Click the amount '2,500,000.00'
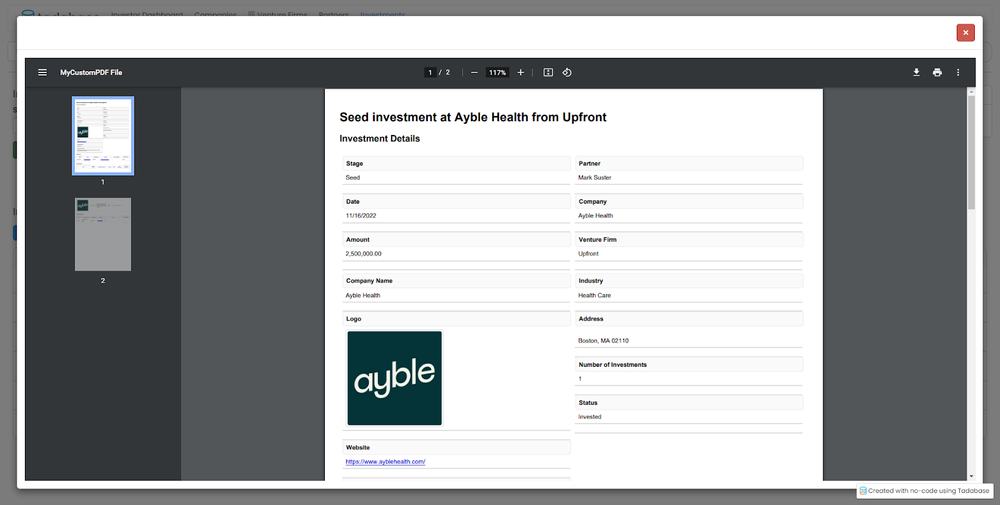The image size is (1000, 505). 364,254
